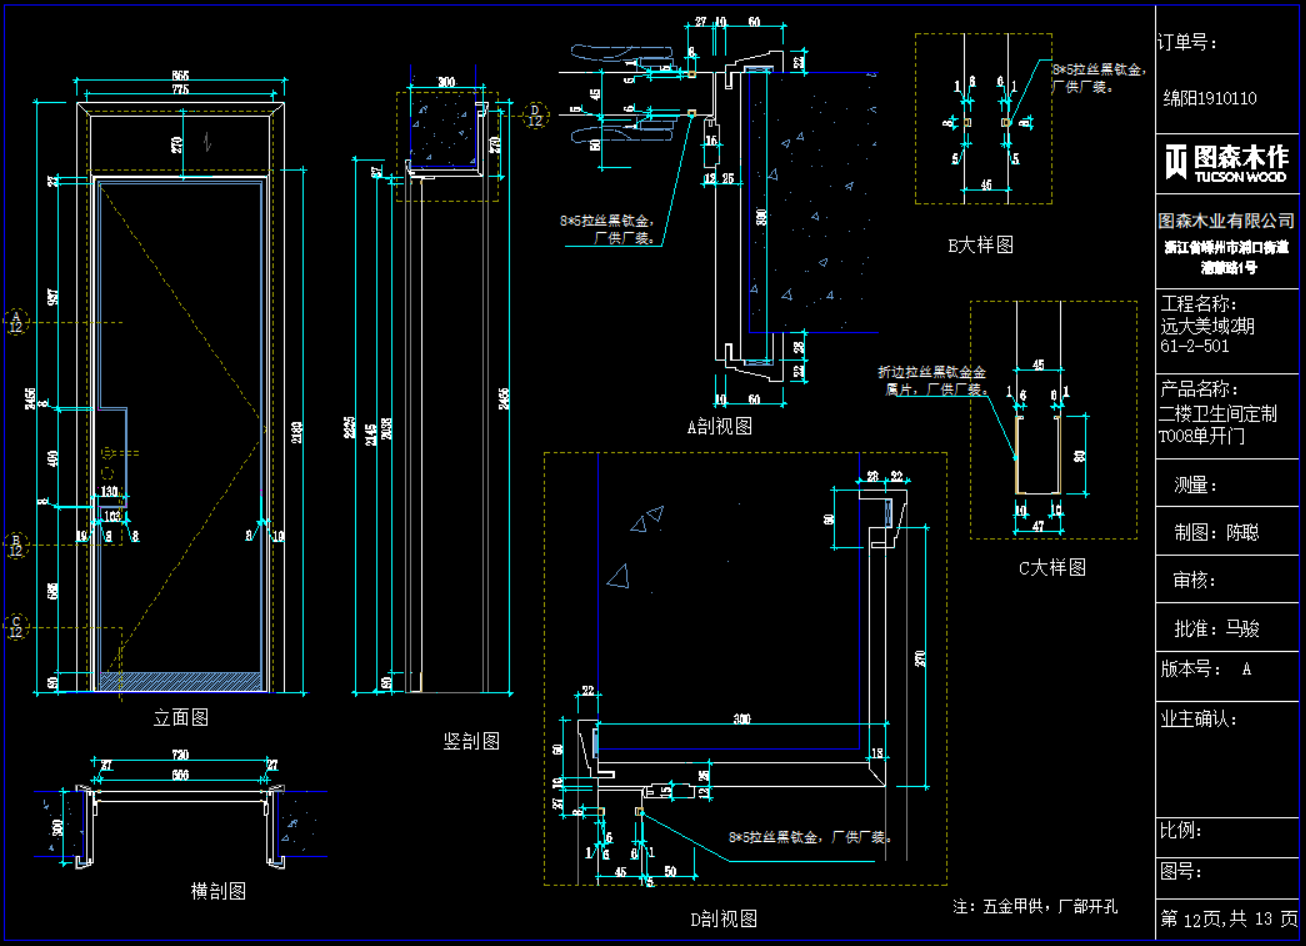
Task: Click the B大样图 detail title
Action: 981,245
